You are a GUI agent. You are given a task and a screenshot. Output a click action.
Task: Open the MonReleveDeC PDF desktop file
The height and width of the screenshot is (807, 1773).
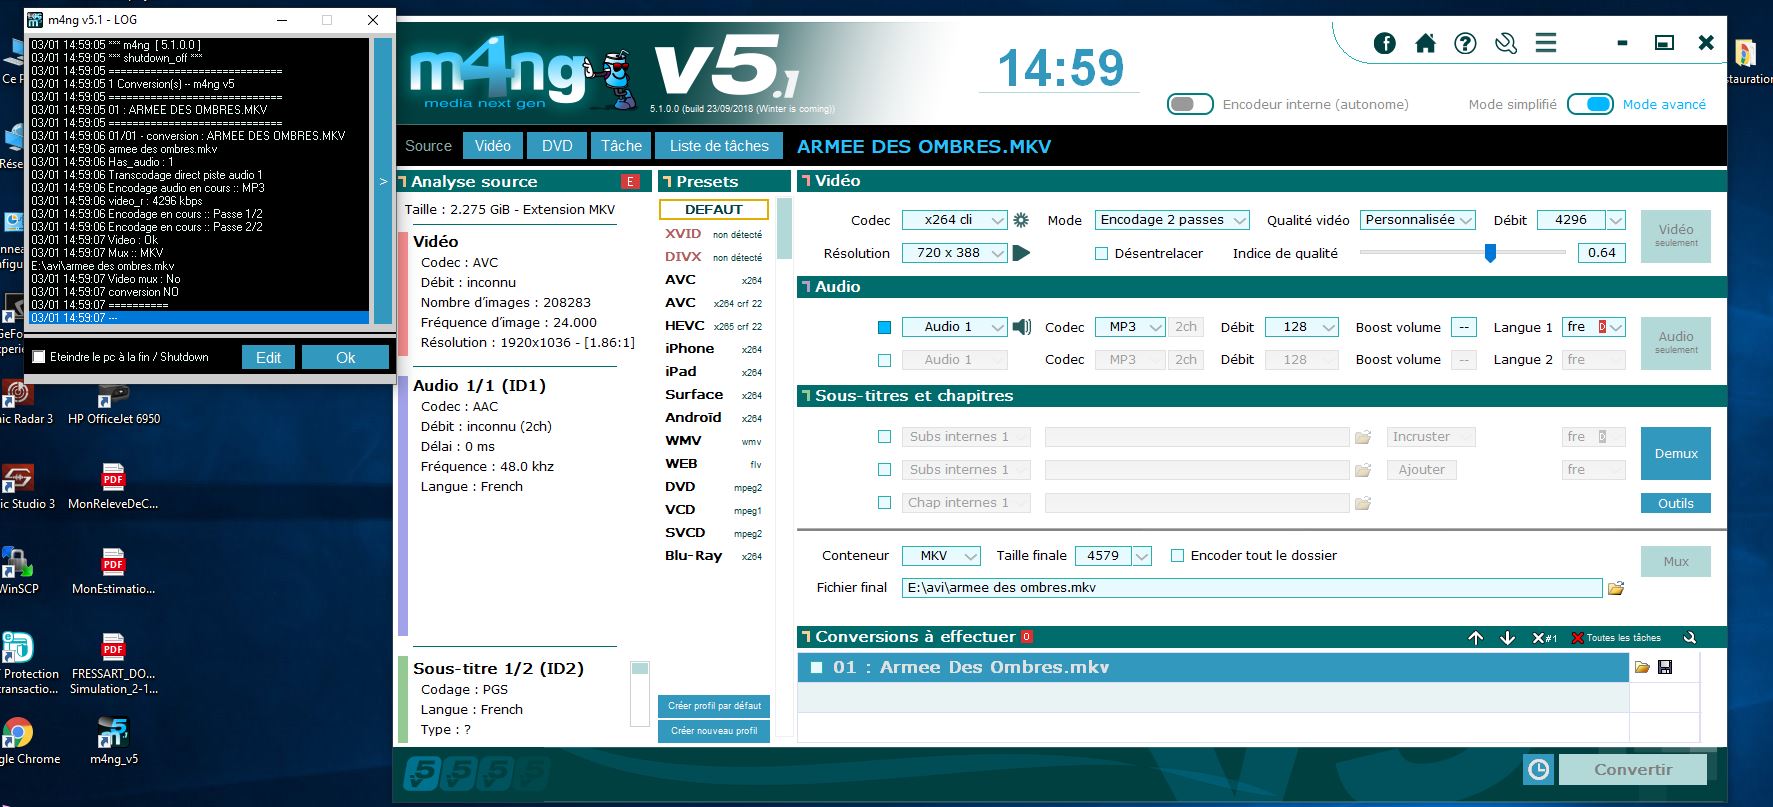coord(113,486)
